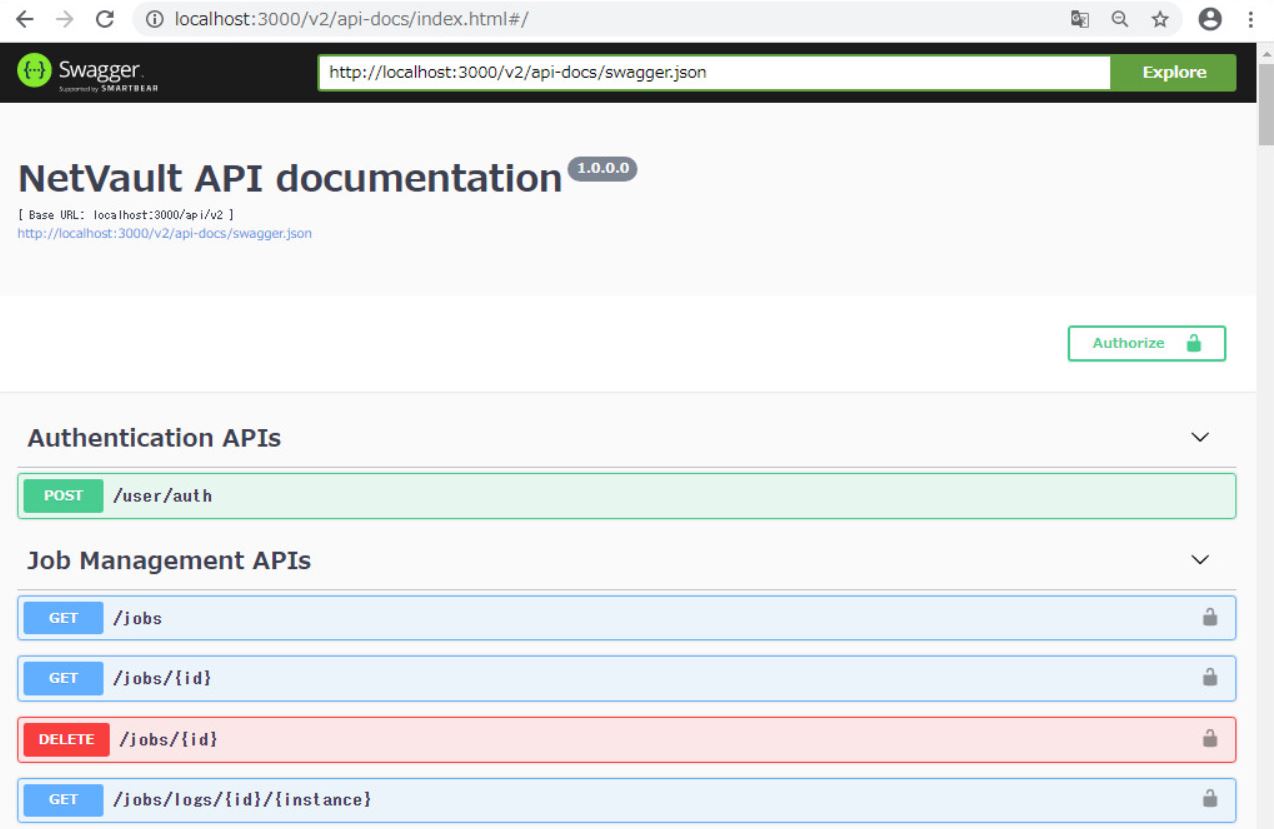Open the swagger.json link under the title
The height and width of the screenshot is (829, 1274).
click(x=165, y=233)
